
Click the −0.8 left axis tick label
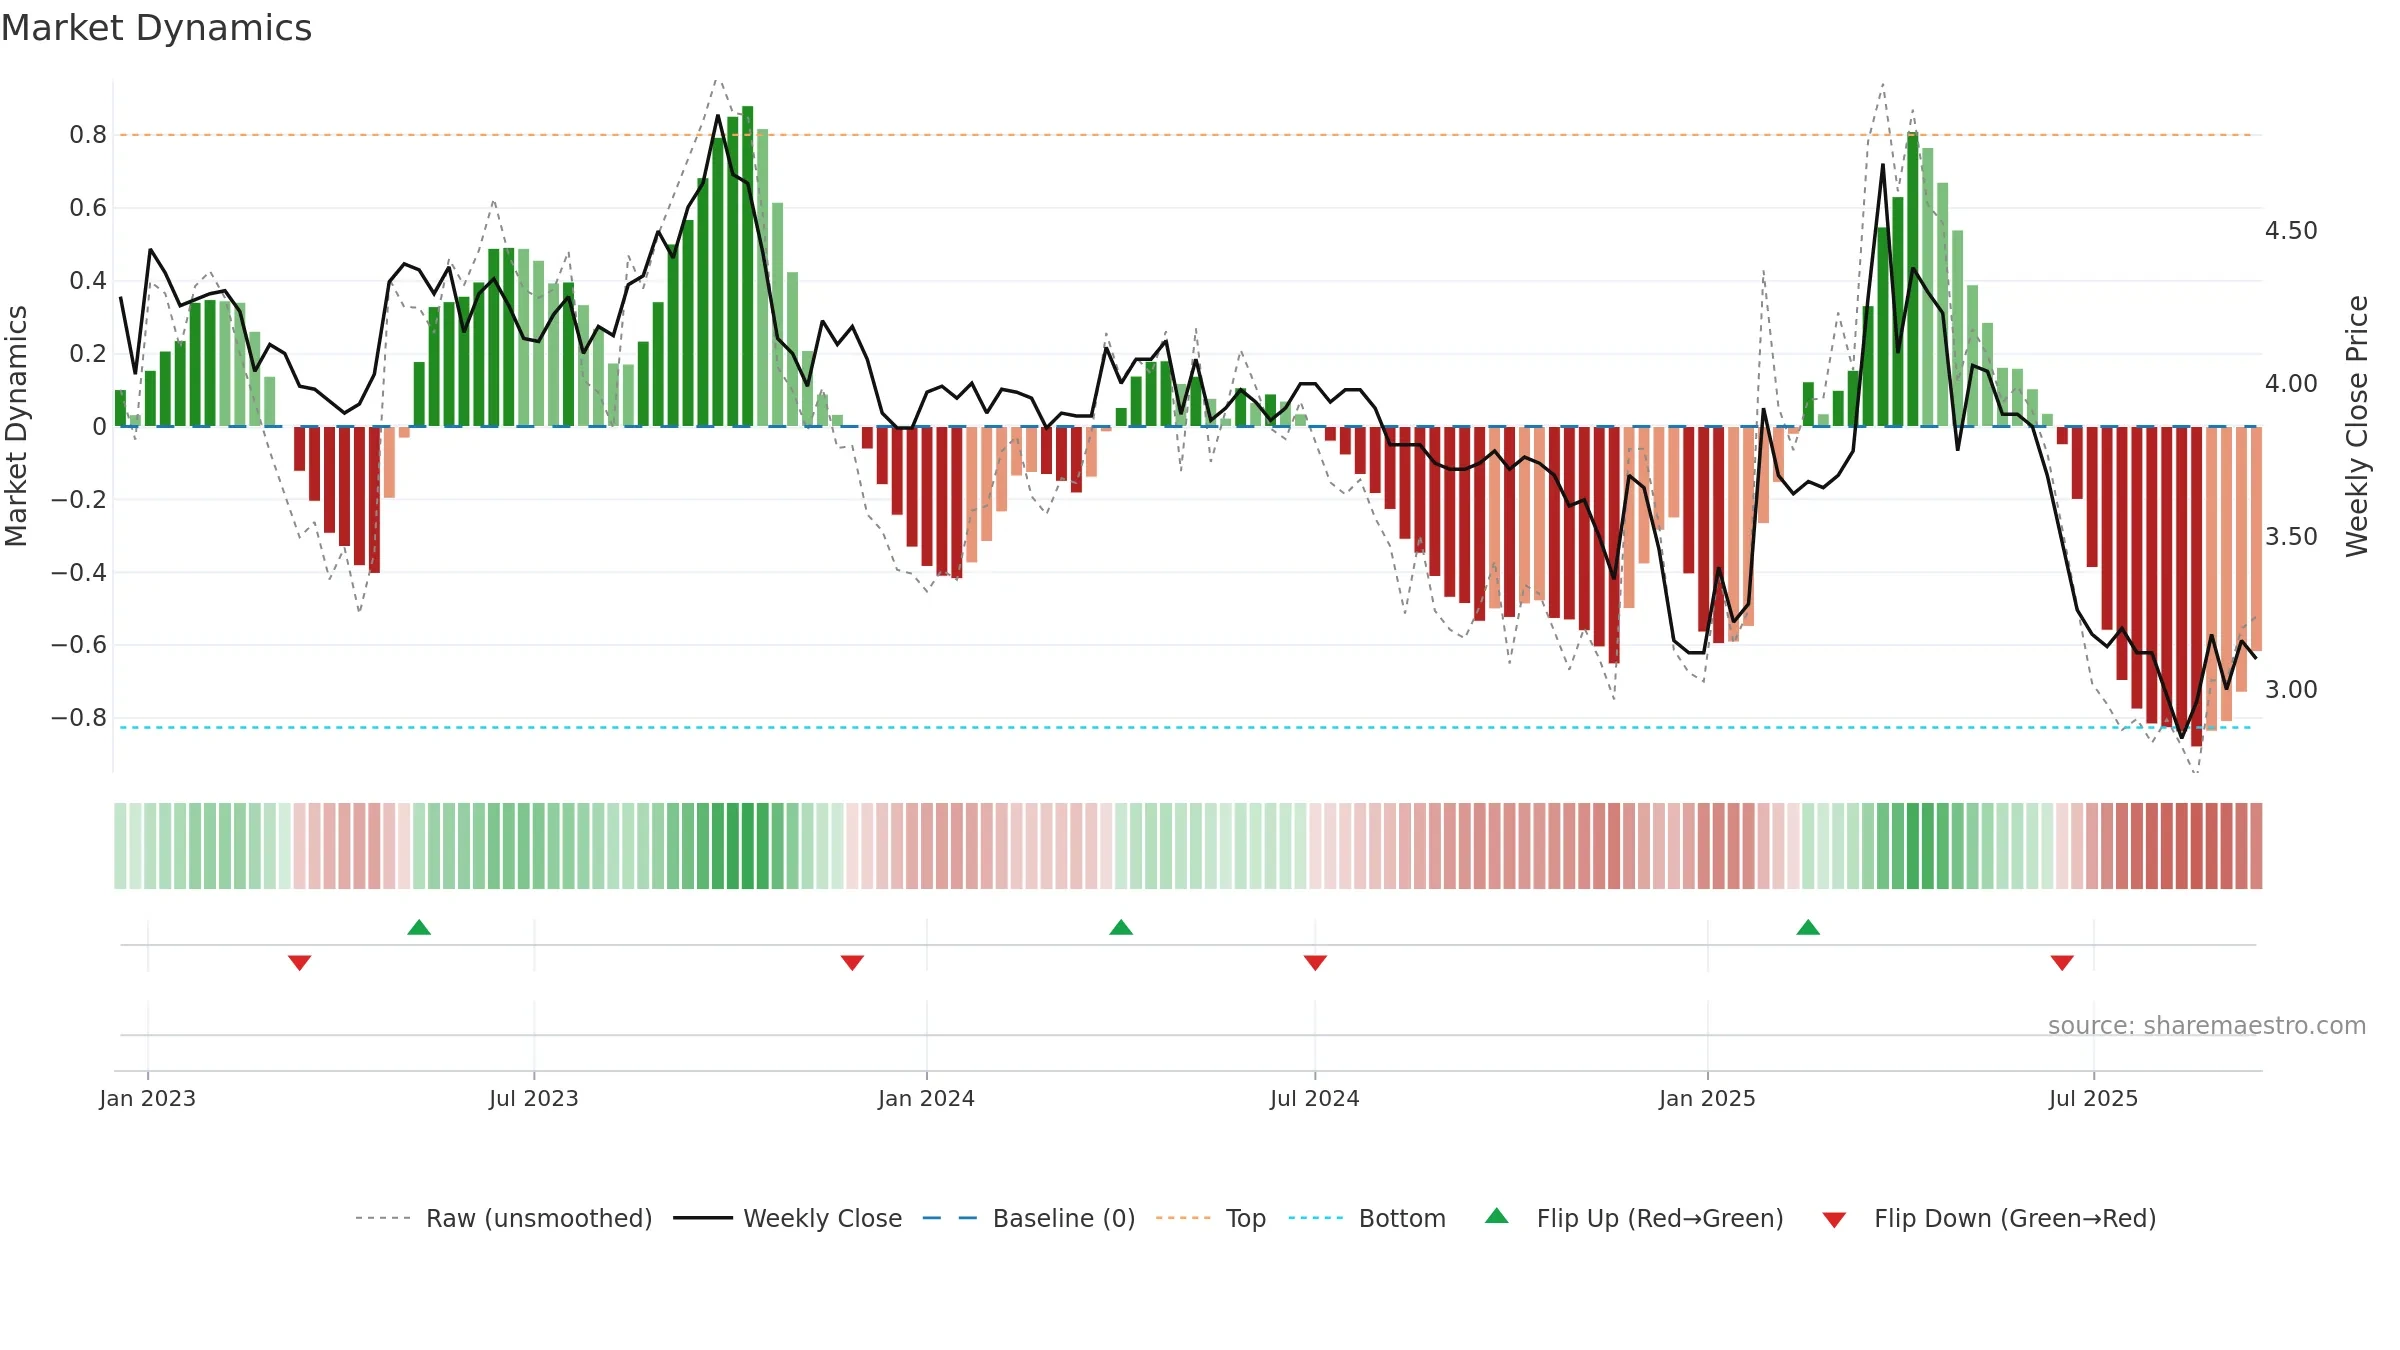click(x=79, y=718)
